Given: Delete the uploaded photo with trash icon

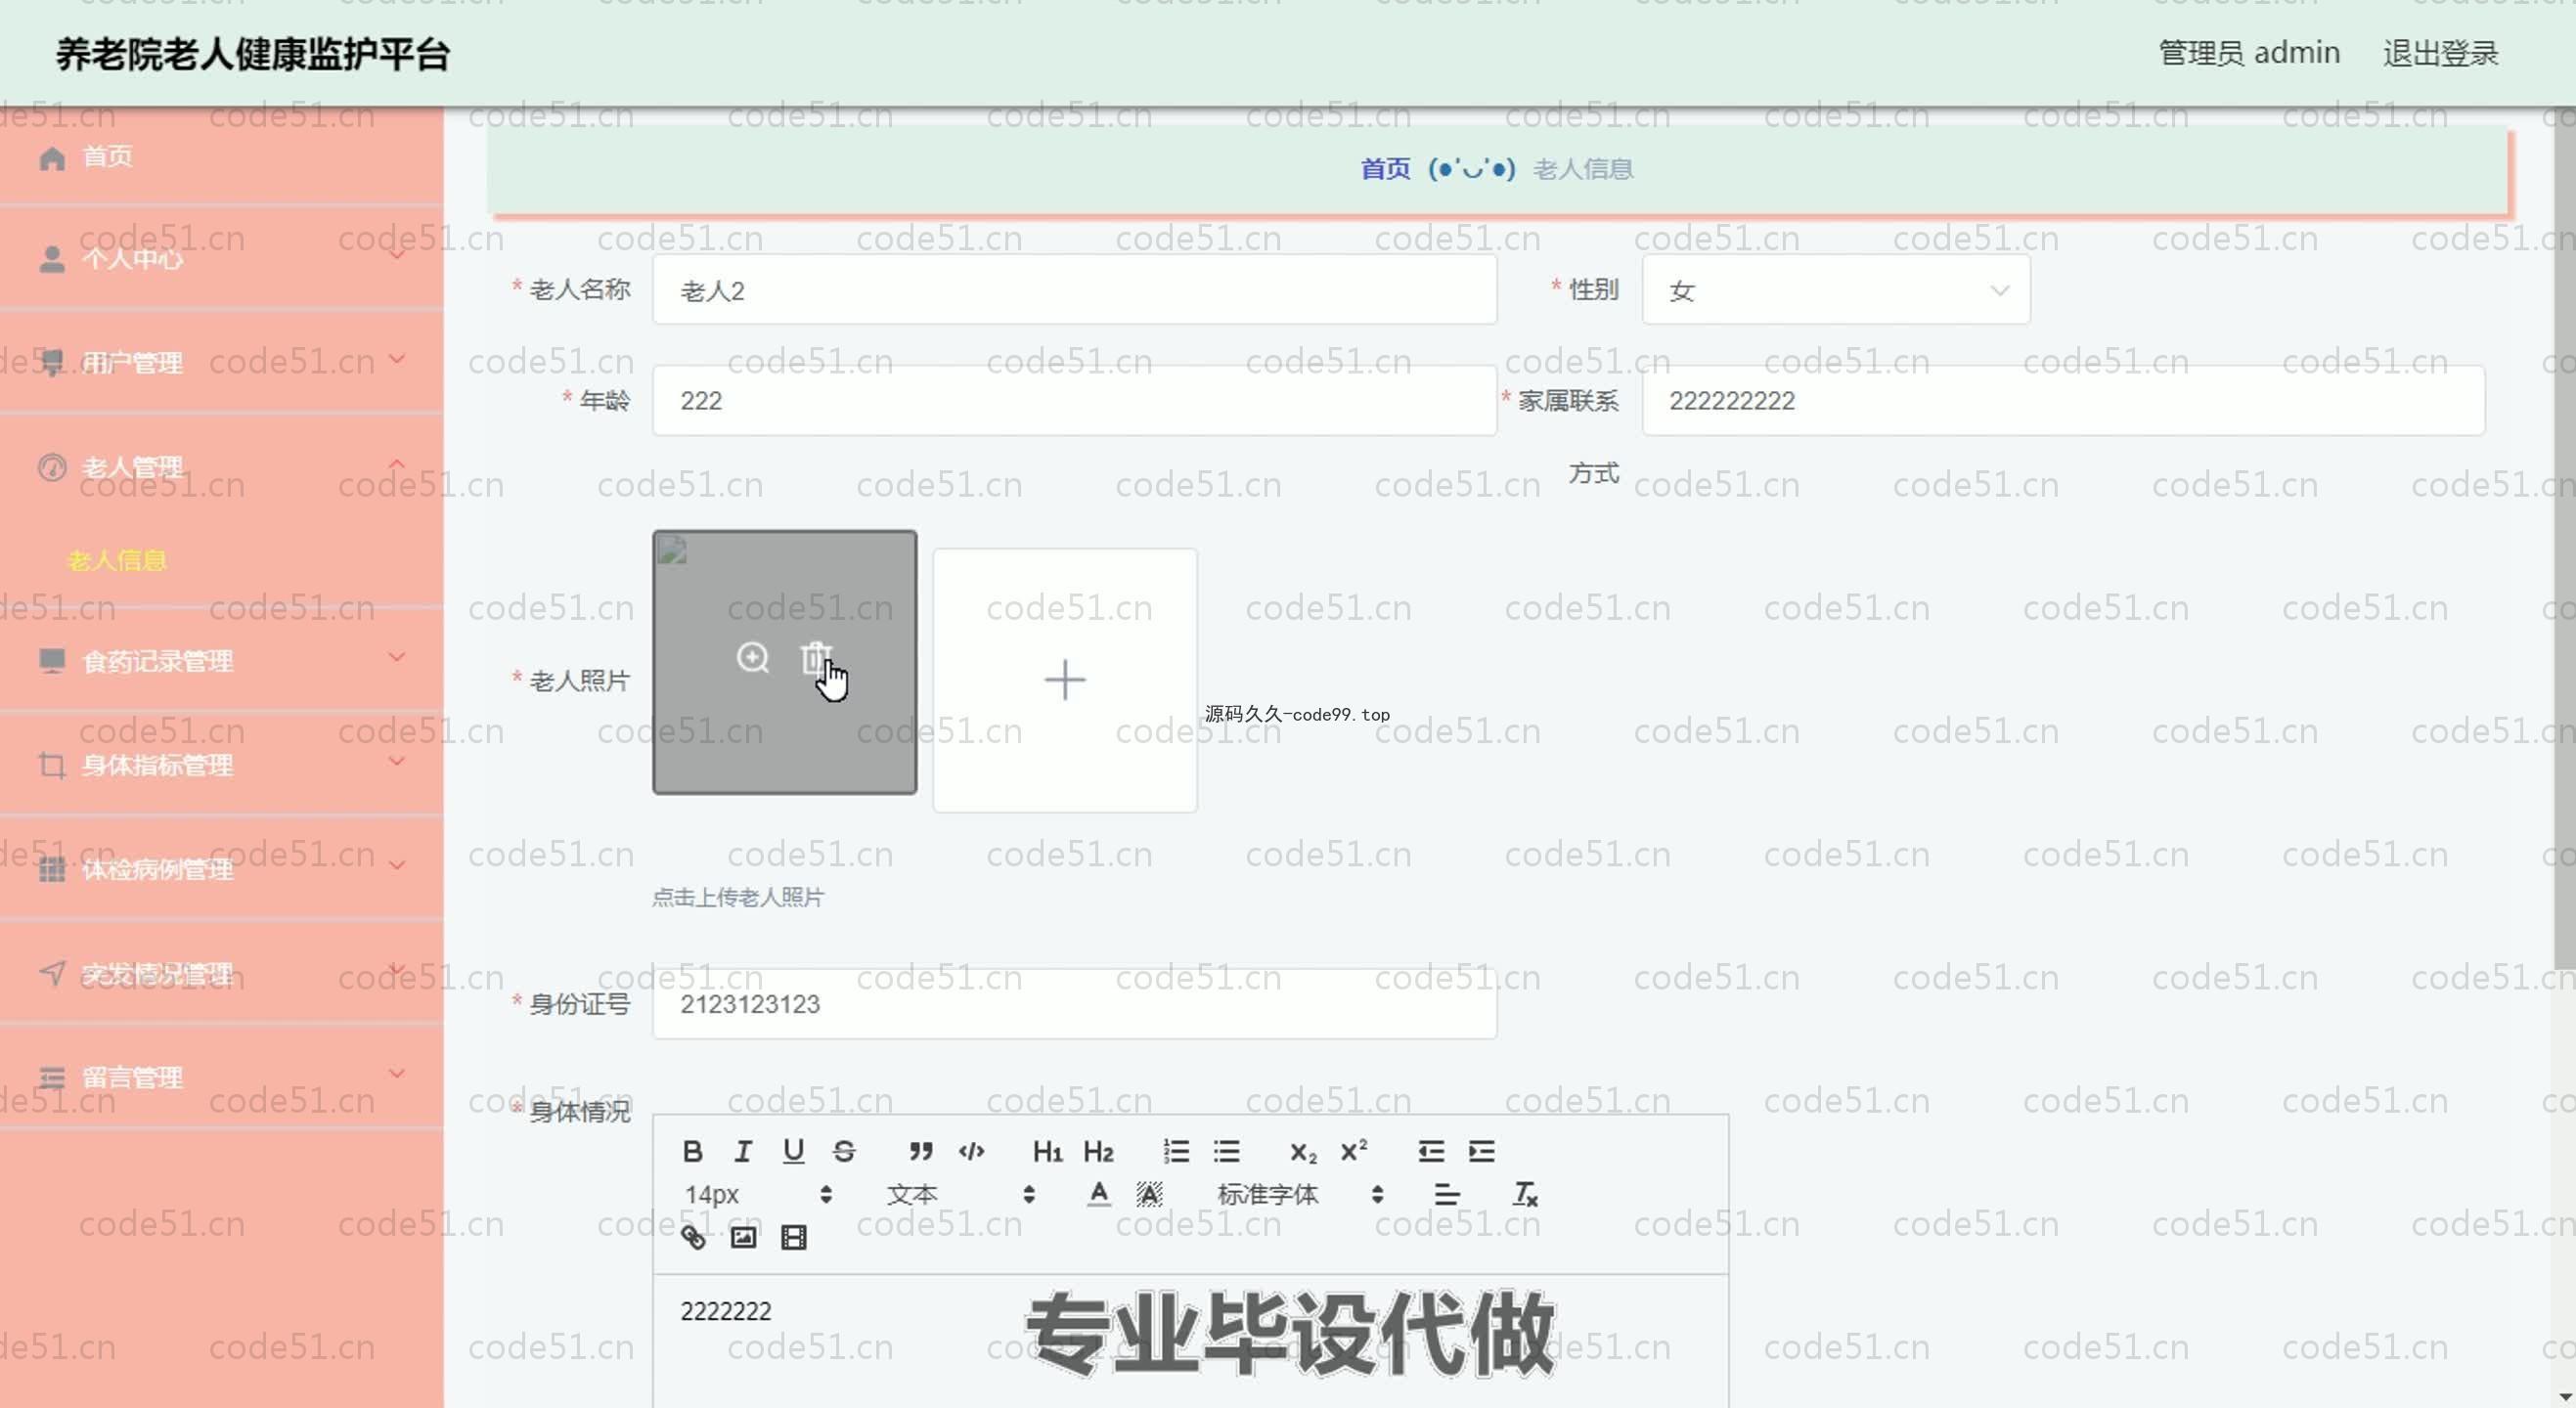Looking at the screenshot, I should 816,657.
